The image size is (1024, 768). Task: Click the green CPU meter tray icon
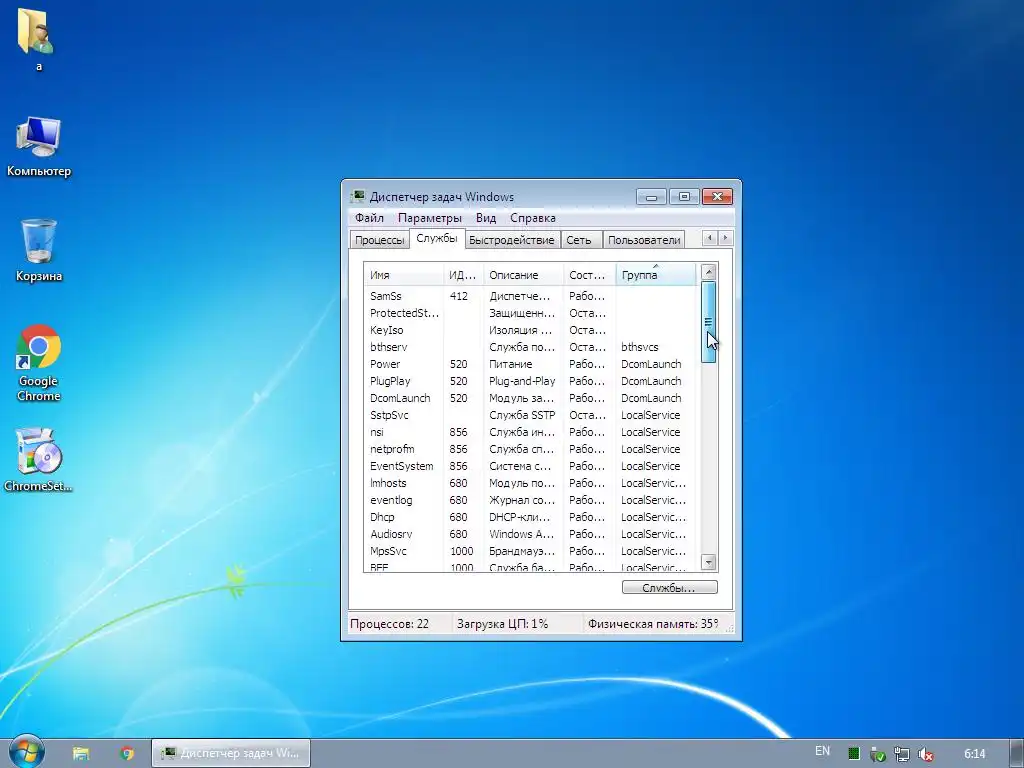coord(853,754)
